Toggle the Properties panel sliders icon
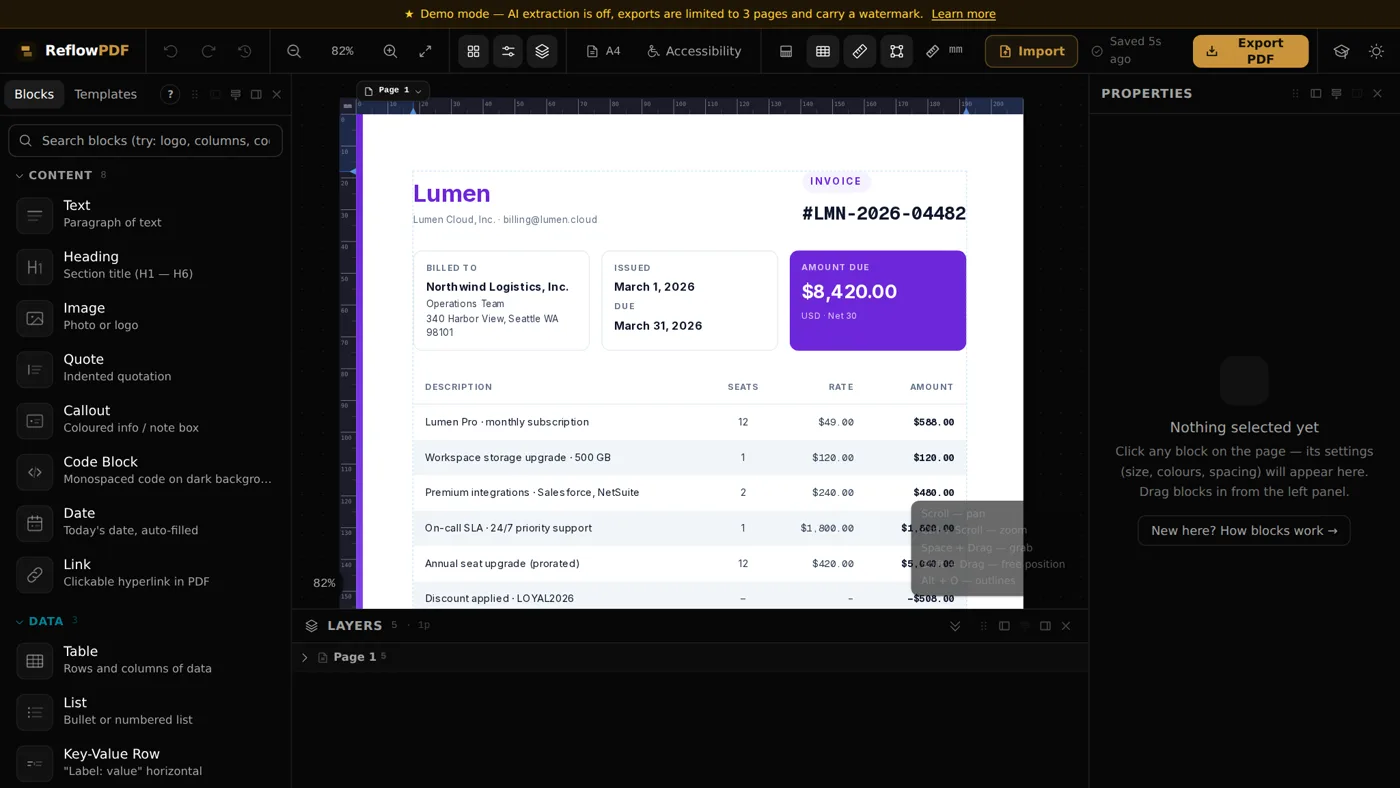Viewport: 1400px width, 788px height. tap(508, 51)
